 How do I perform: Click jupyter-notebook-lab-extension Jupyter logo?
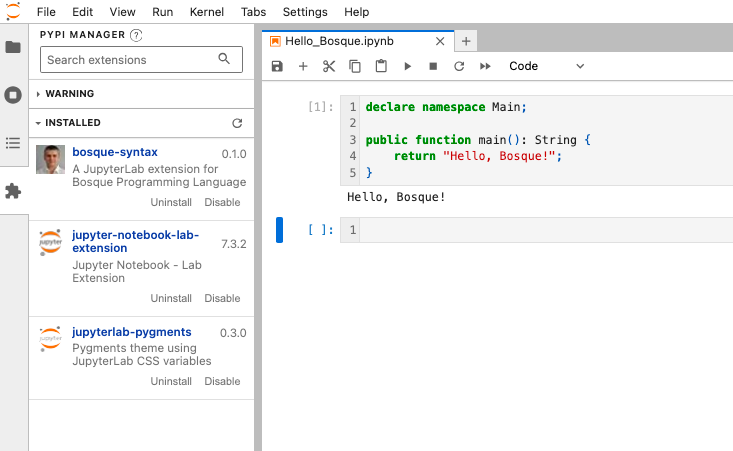click(x=50, y=242)
